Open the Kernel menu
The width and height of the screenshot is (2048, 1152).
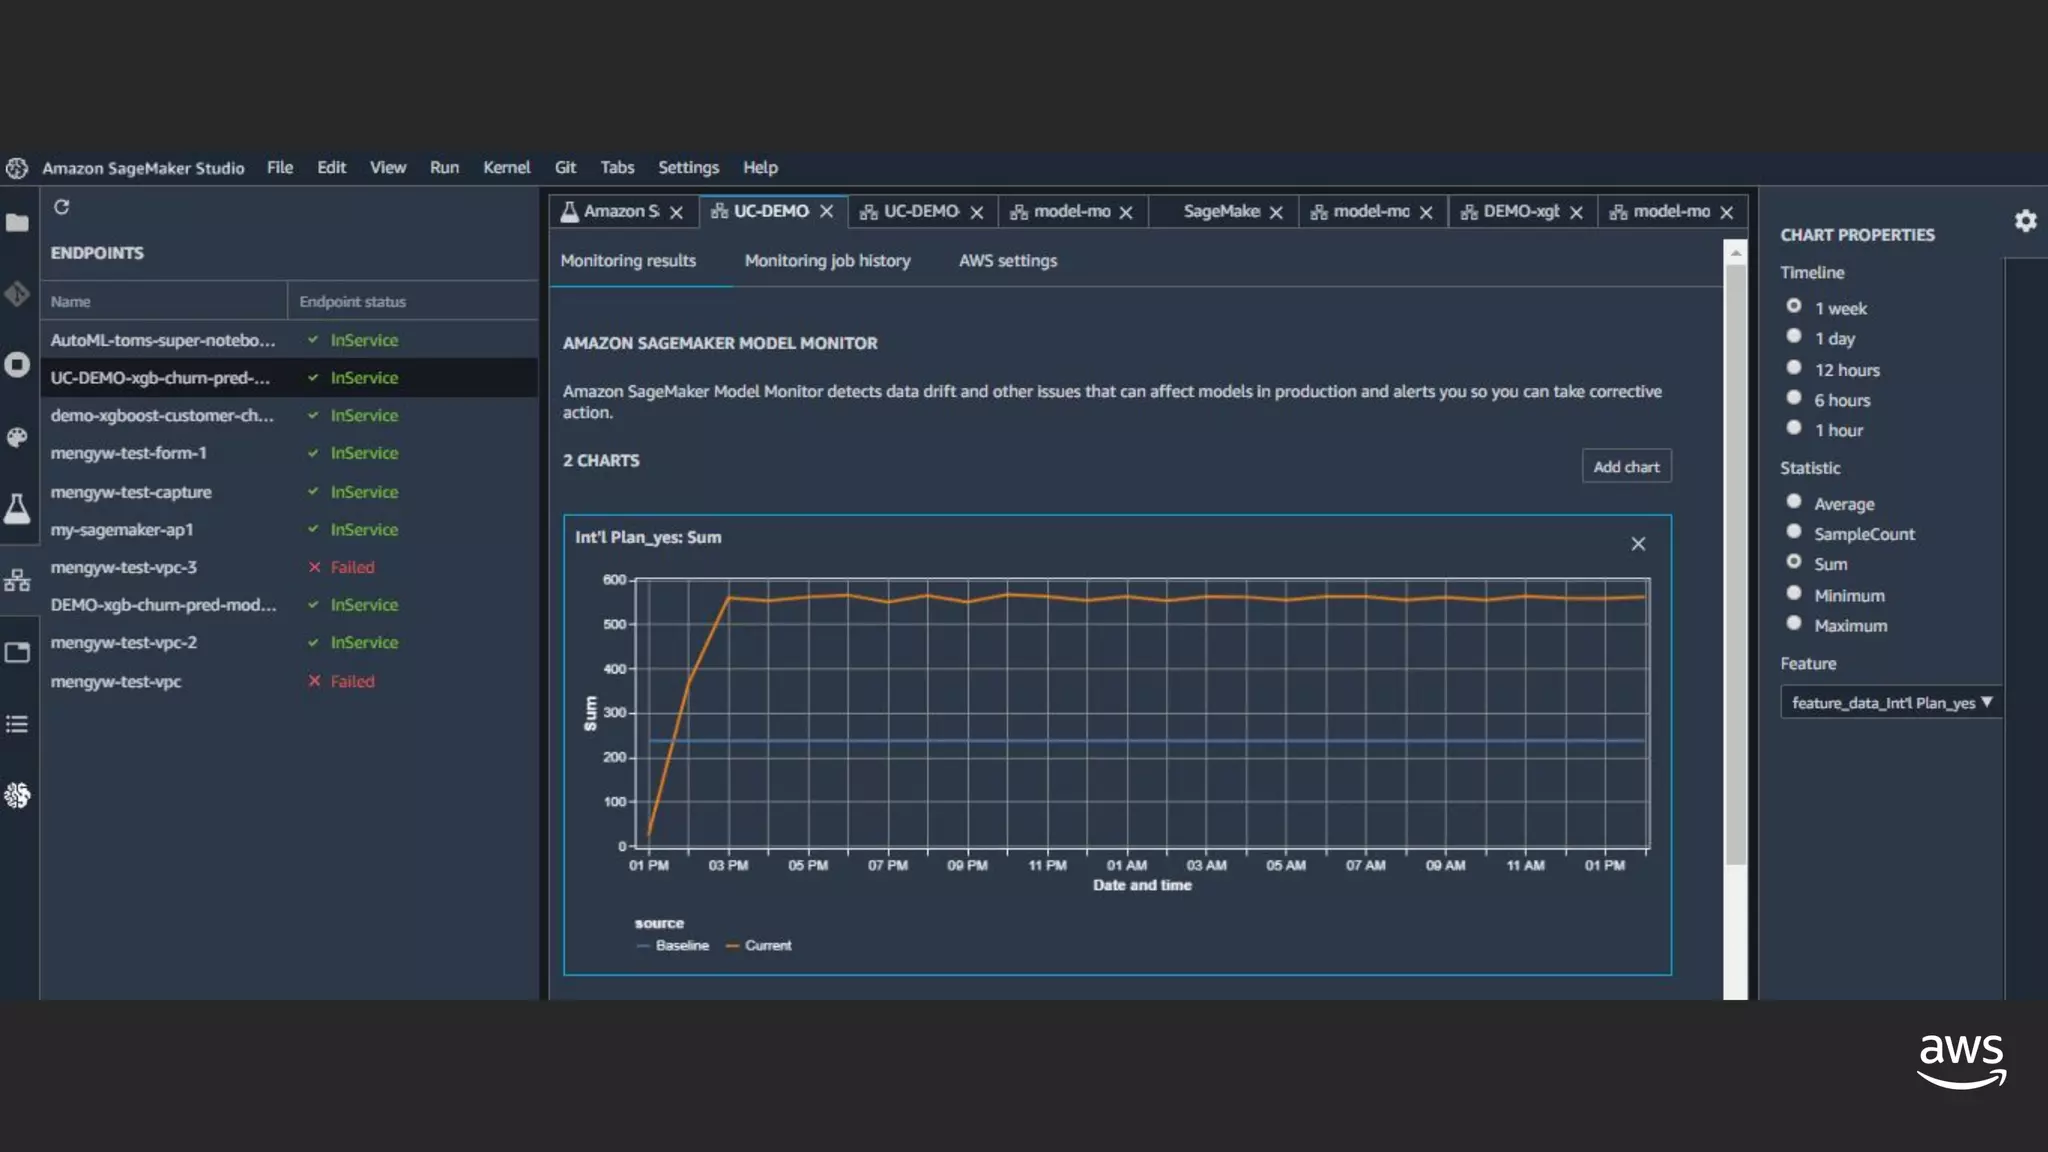(506, 168)
